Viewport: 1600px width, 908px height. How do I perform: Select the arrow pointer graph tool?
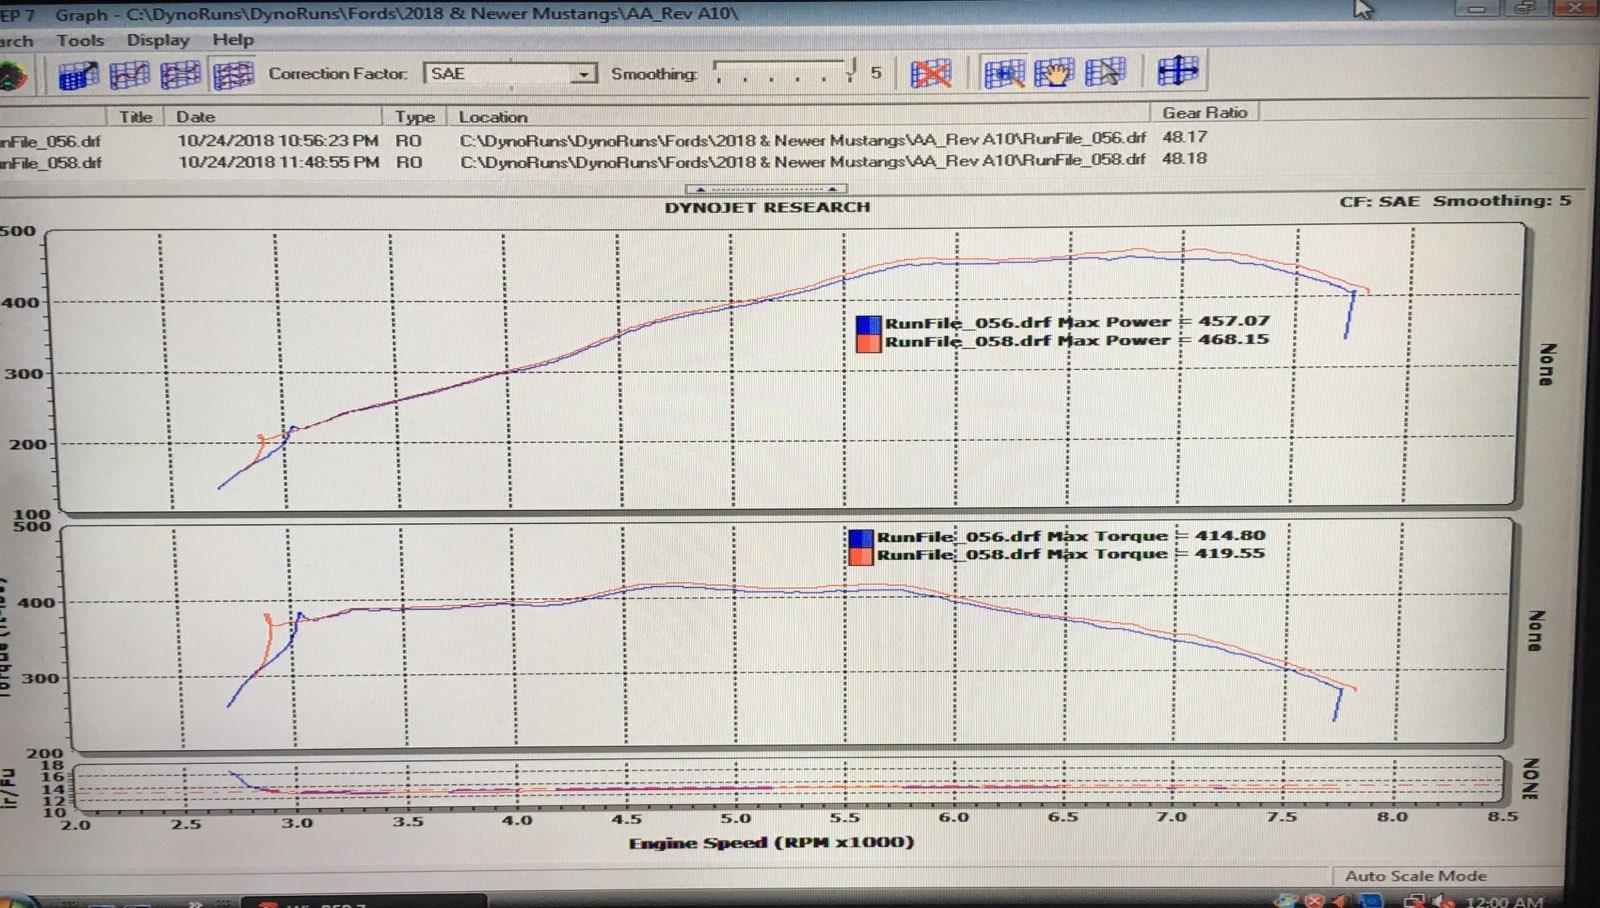1105,73
